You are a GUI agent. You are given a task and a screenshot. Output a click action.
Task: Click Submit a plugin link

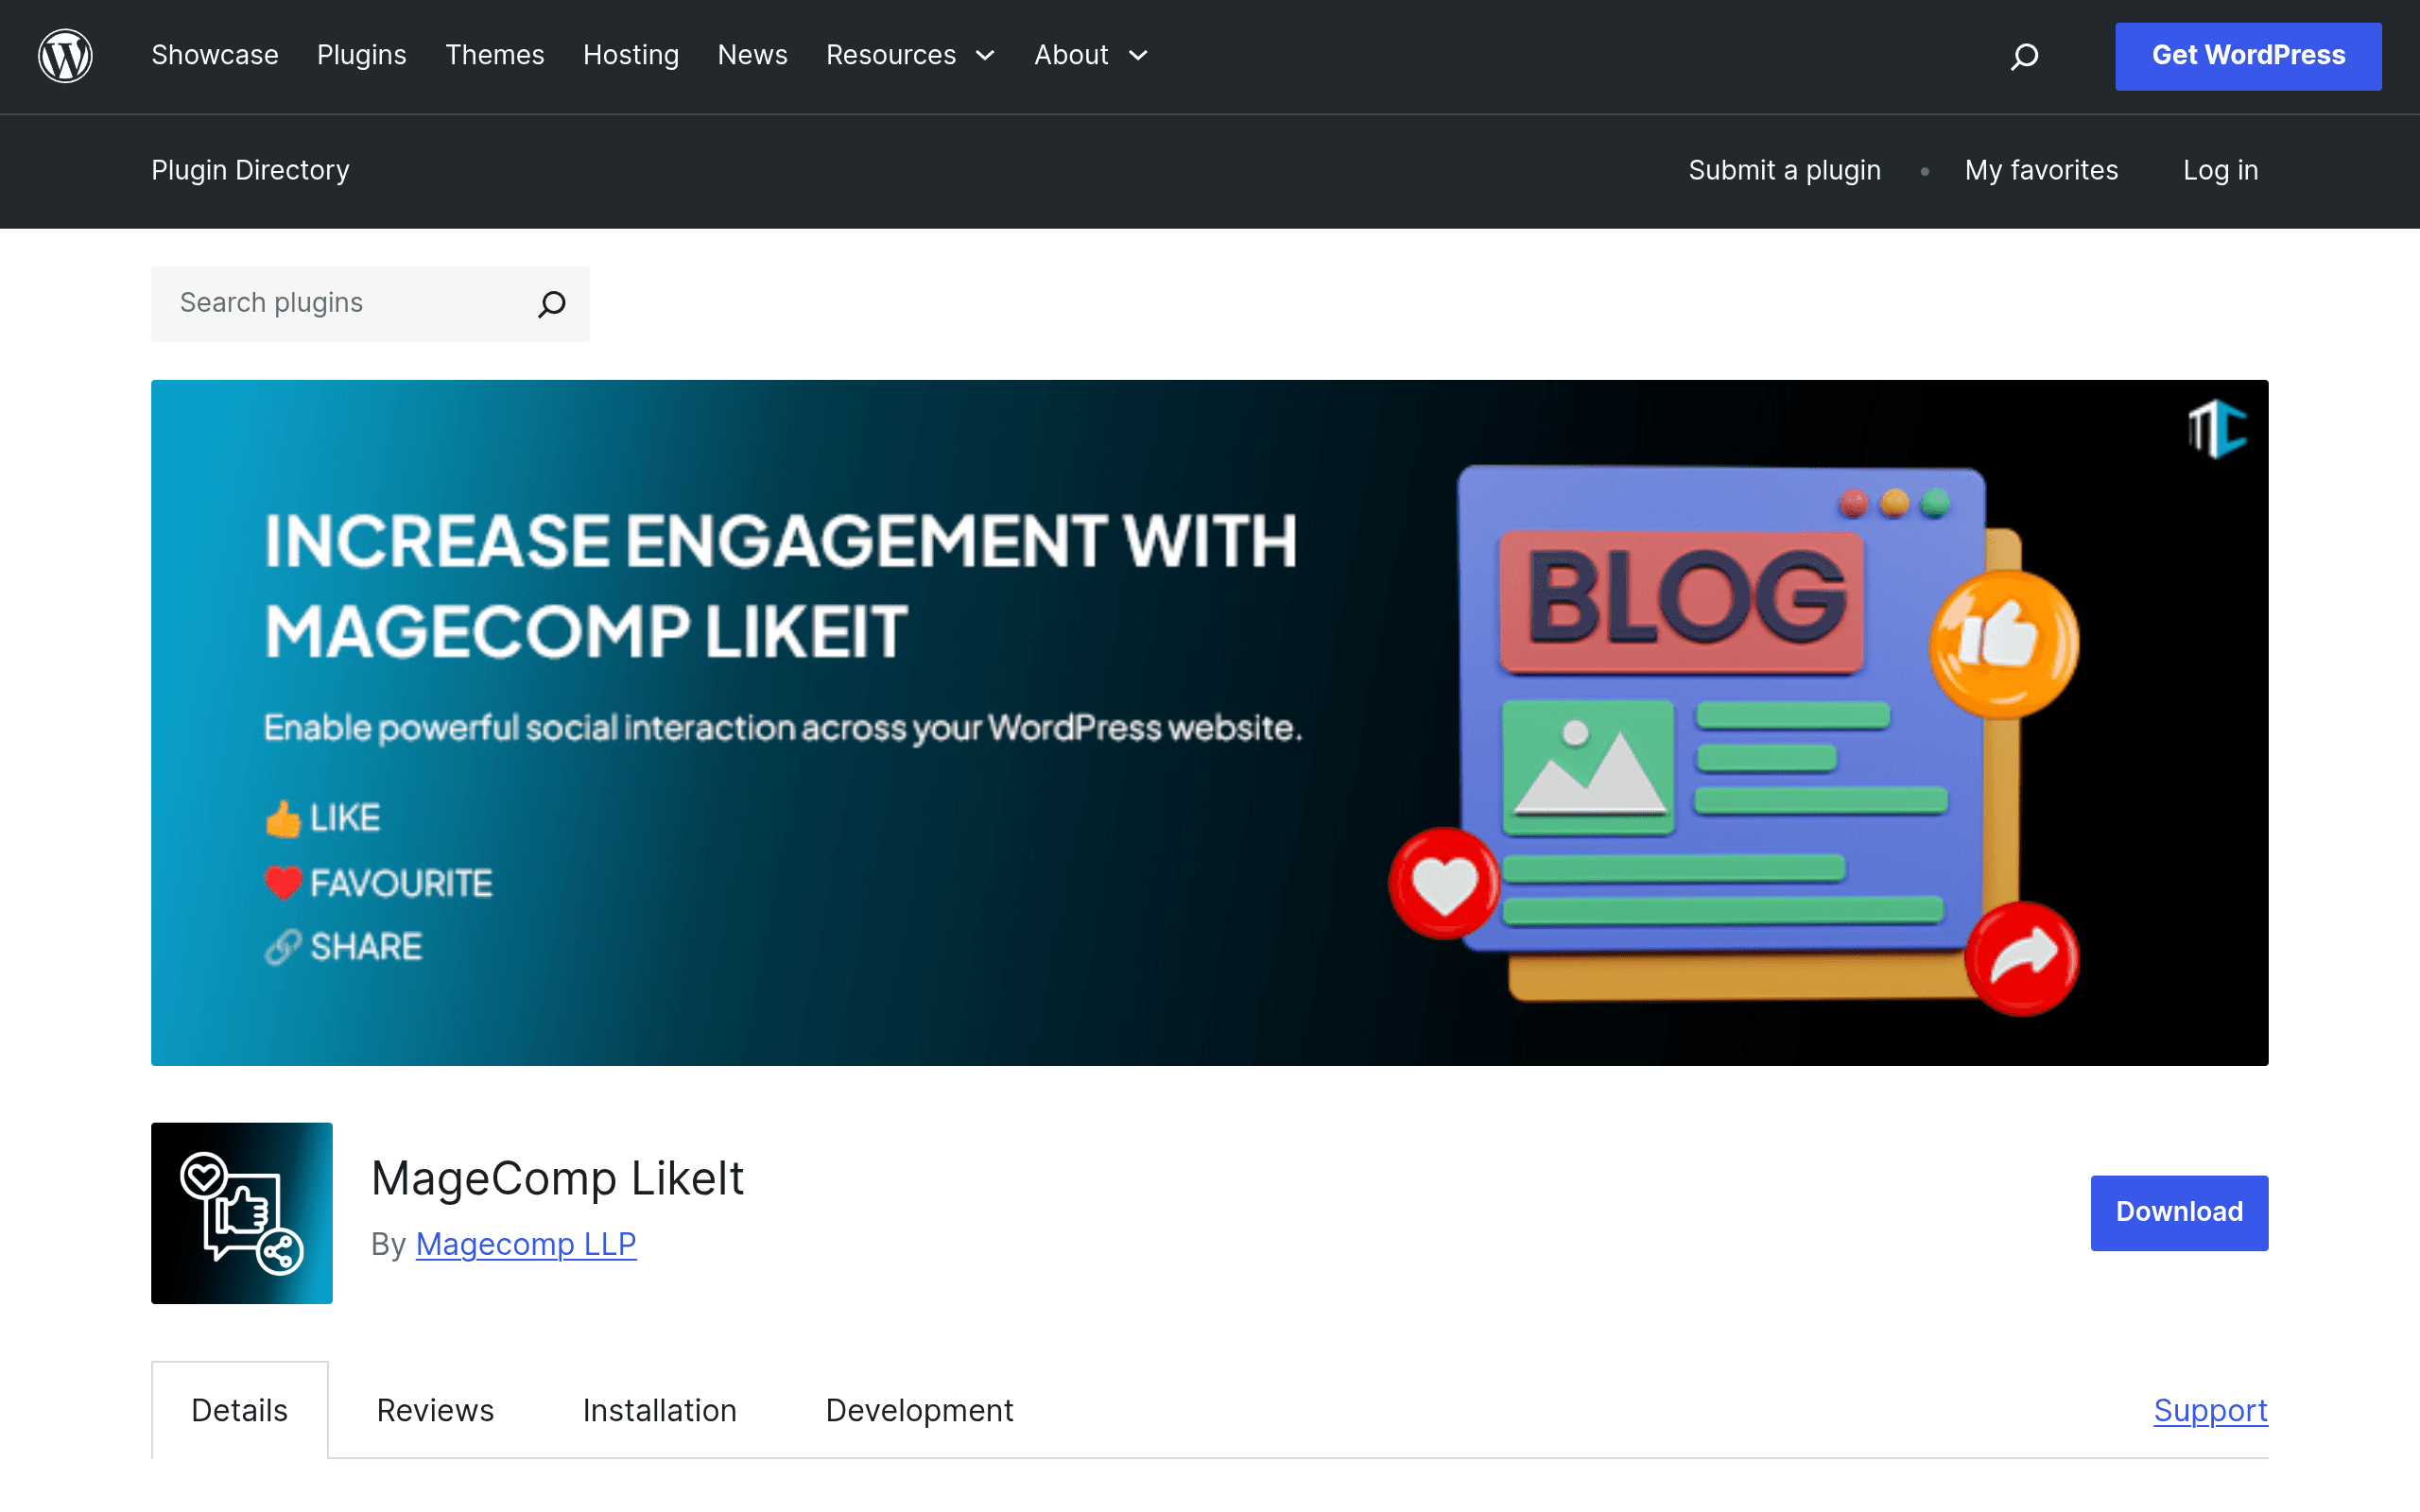tap(1784, 170)
